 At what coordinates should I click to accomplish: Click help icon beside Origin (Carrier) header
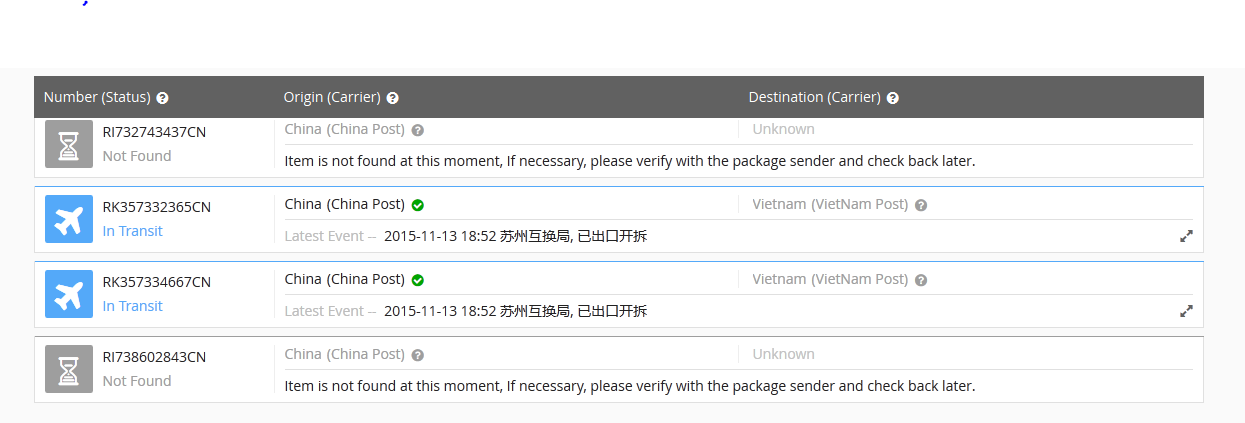[x=393, y=98]
